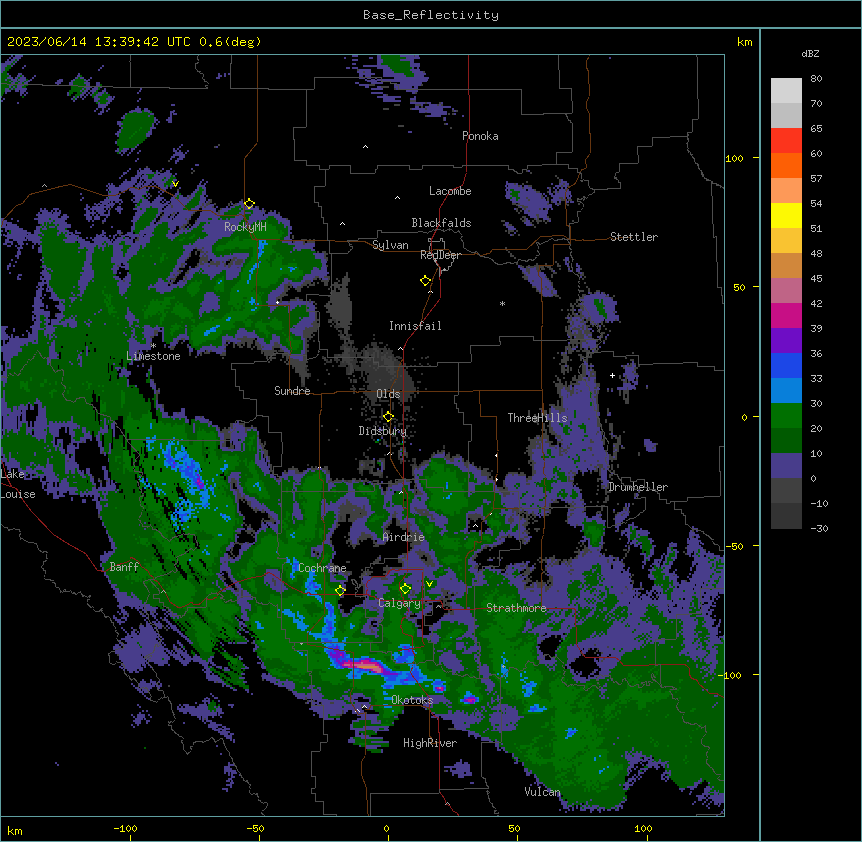The image size is (862, 842).
Task: Click the Ponoka label
Action: [480, 136]
